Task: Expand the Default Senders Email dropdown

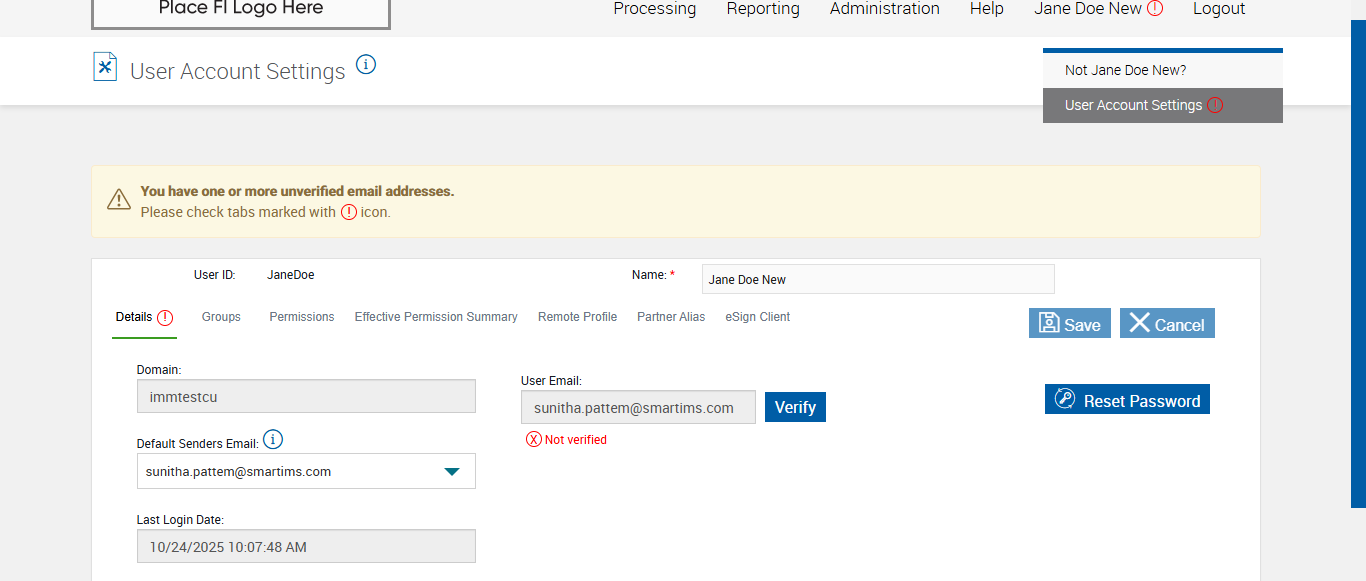Action: [x=452, y=471]
